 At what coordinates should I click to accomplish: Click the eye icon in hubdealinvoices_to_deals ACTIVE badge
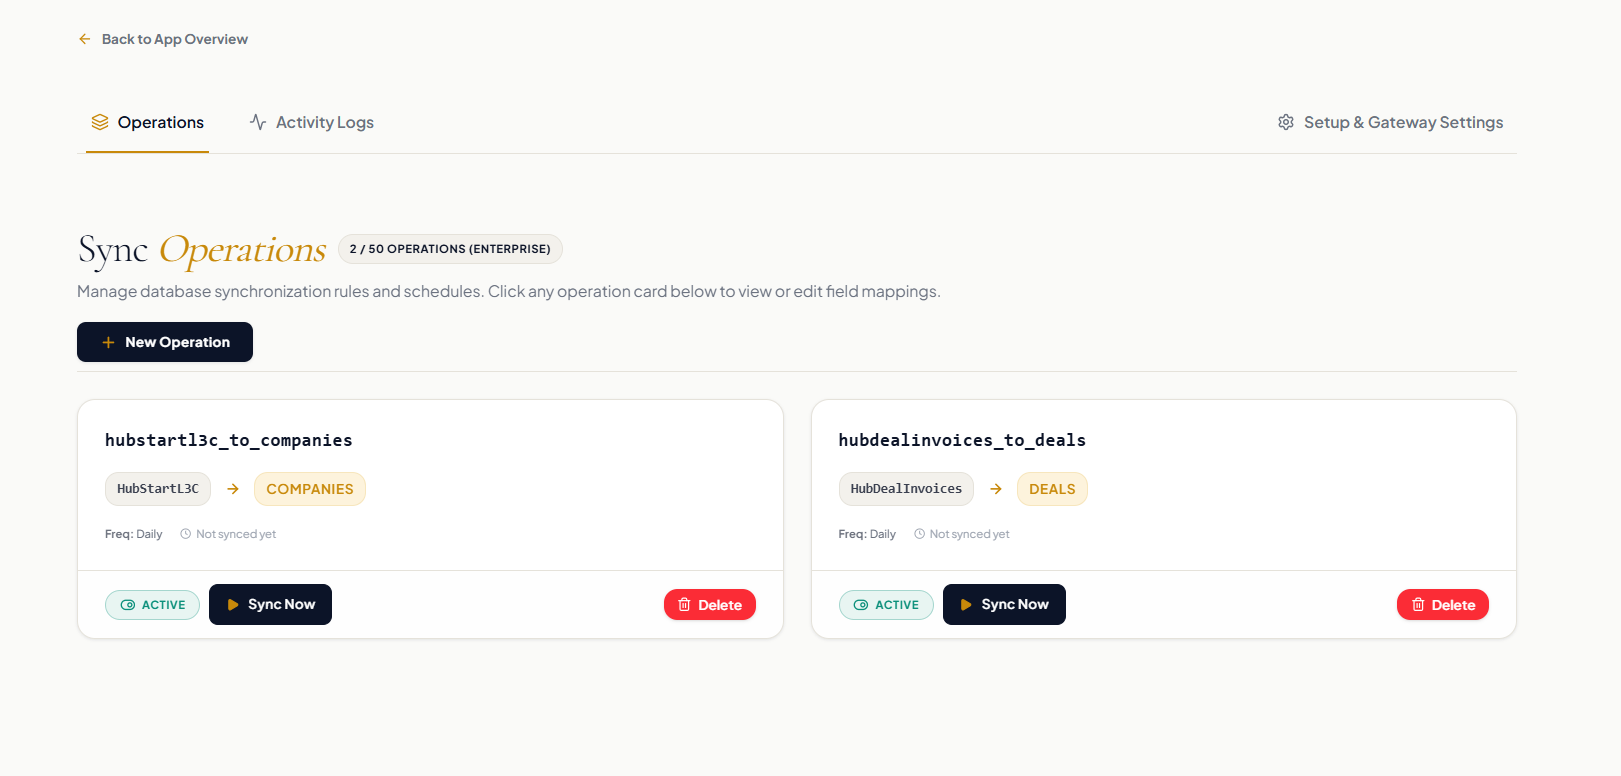click(x=861, y=605)
